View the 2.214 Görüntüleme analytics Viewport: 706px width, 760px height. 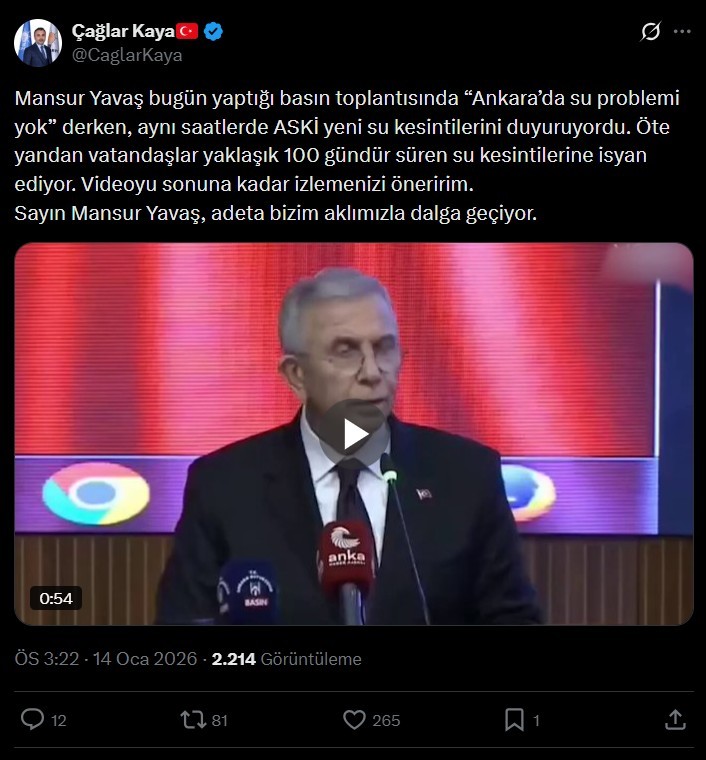287,659
